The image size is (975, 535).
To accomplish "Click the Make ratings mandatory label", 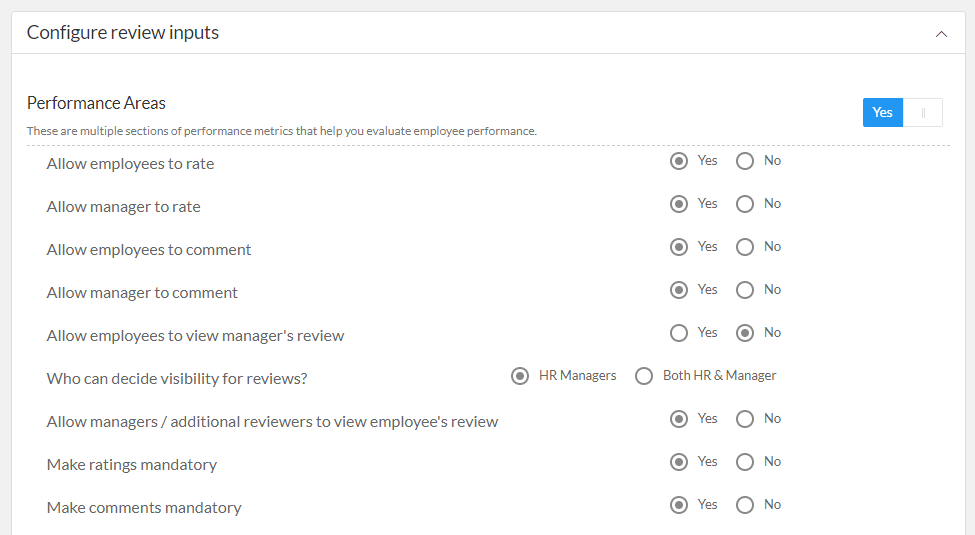I will 132,465.
